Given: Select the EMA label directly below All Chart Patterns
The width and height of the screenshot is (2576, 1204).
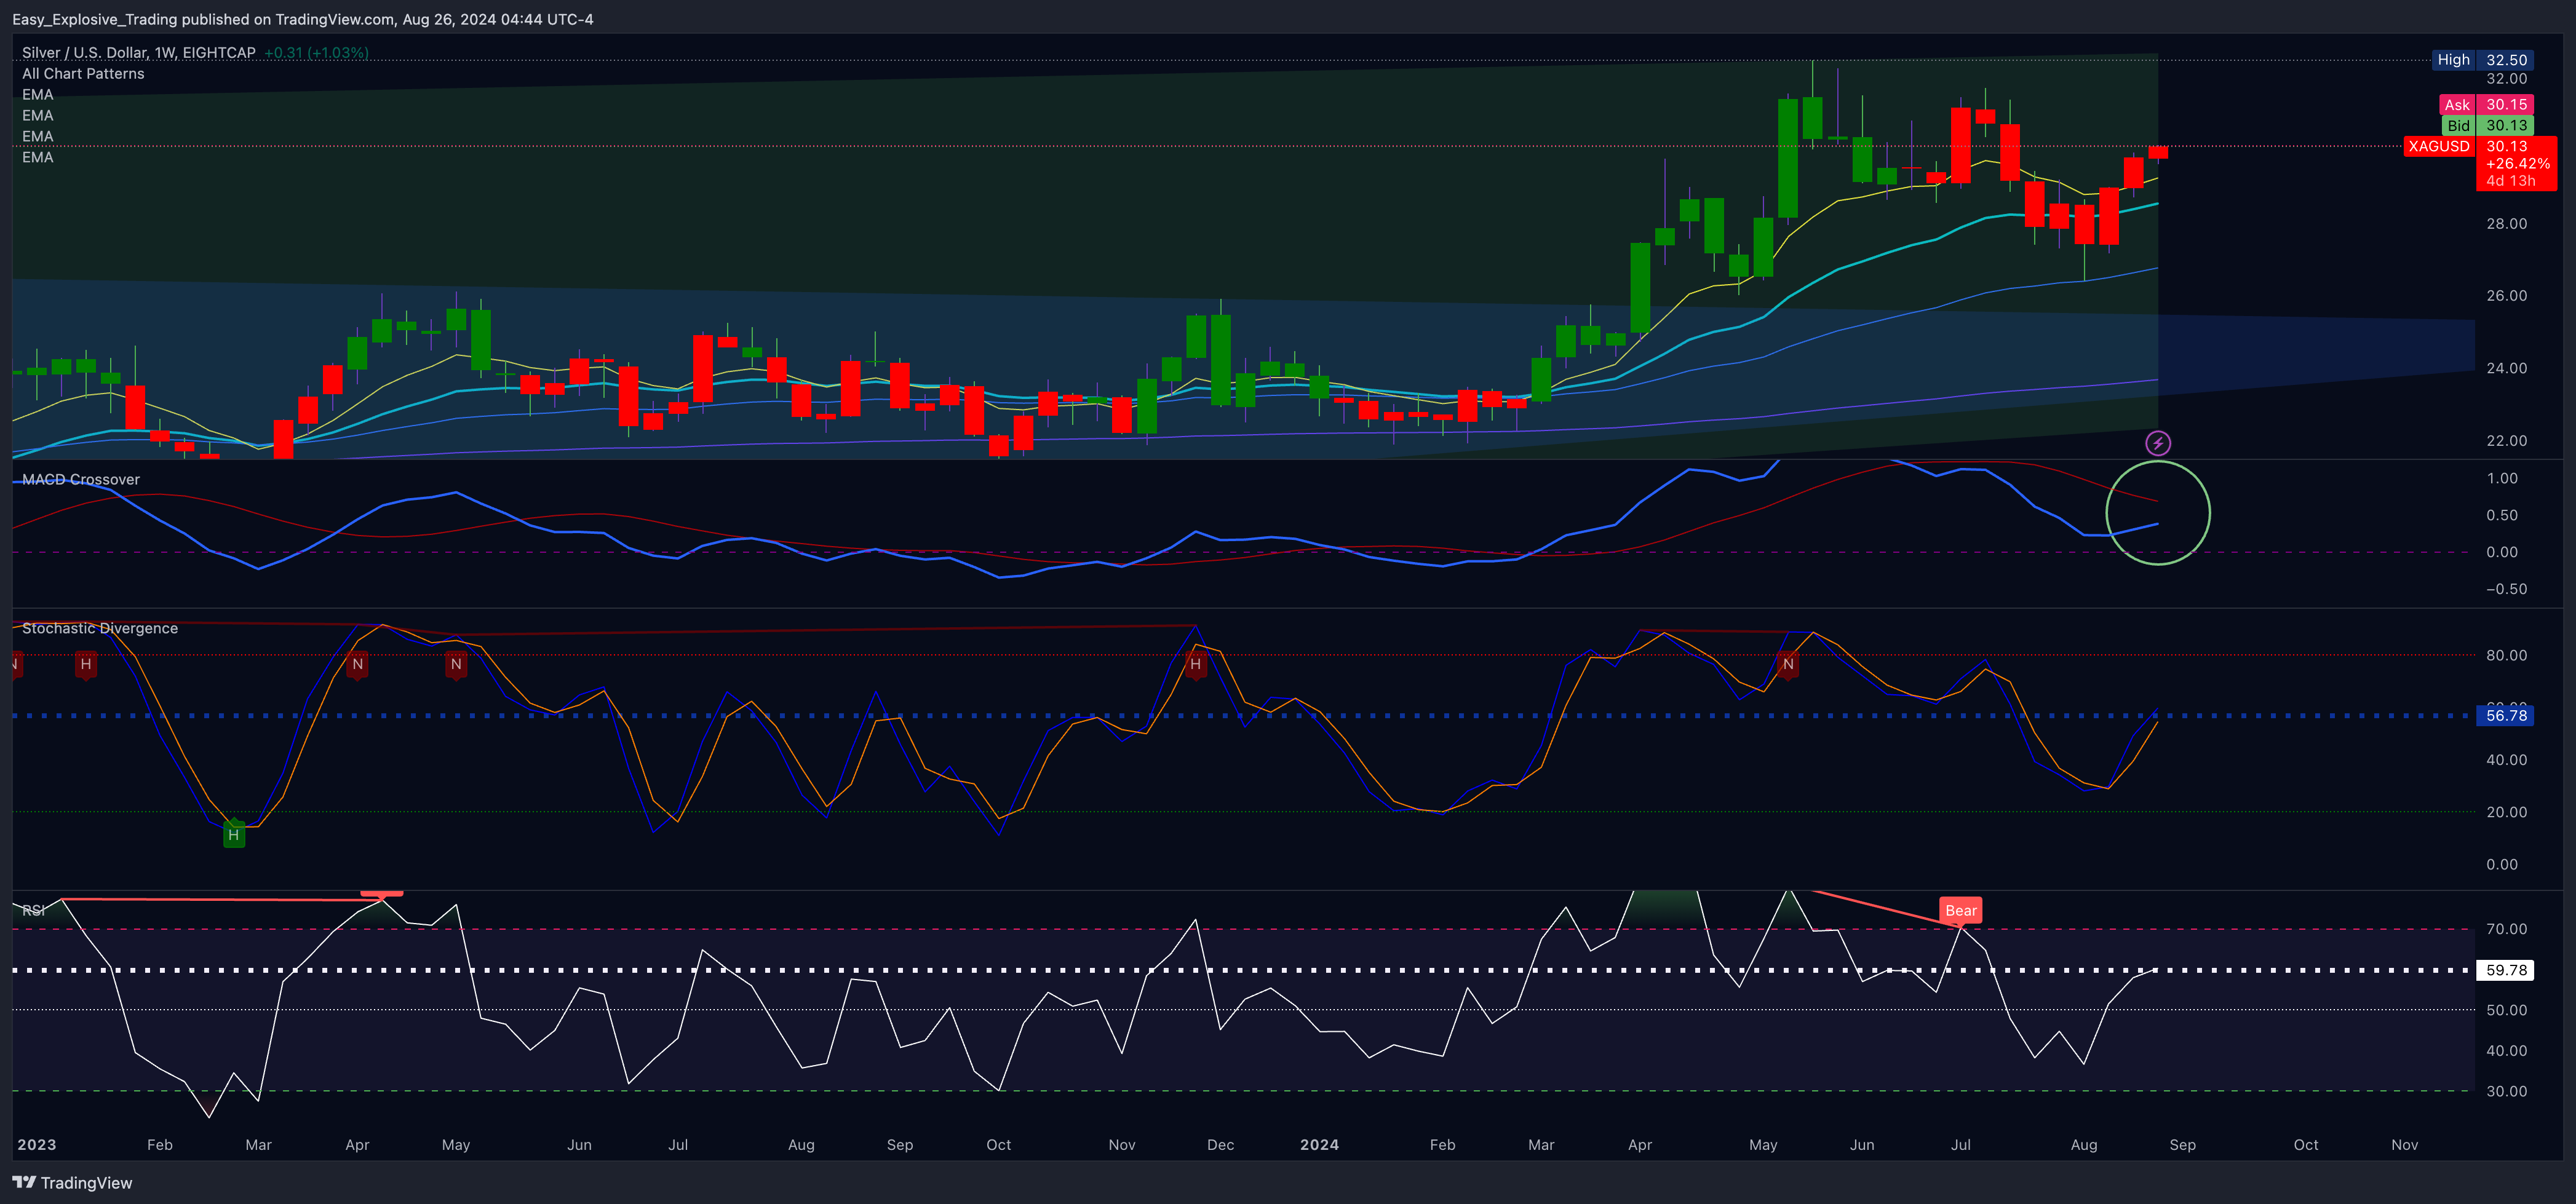Looking at the screenshot, I should click(x=38, y=94).
